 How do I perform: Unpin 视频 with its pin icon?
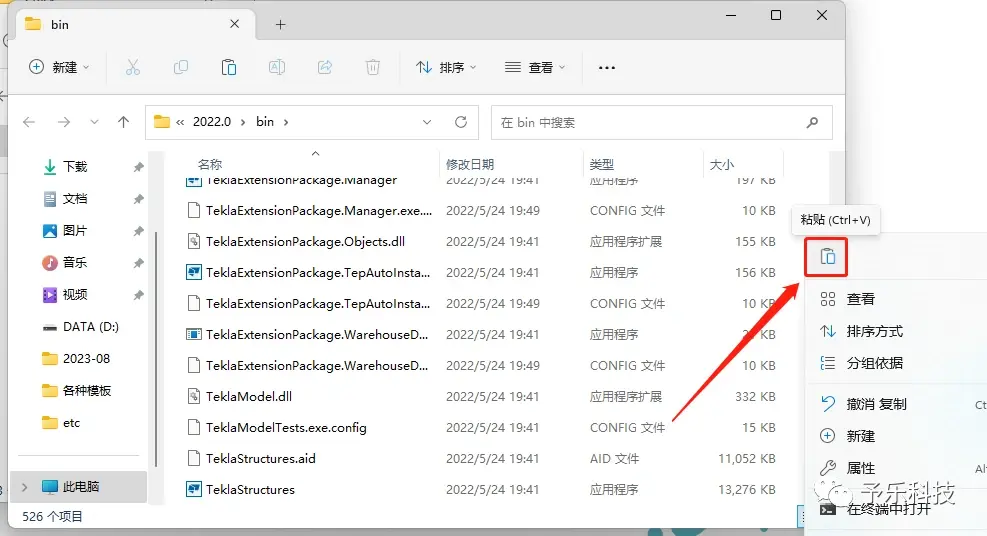(x=138, y=295)
